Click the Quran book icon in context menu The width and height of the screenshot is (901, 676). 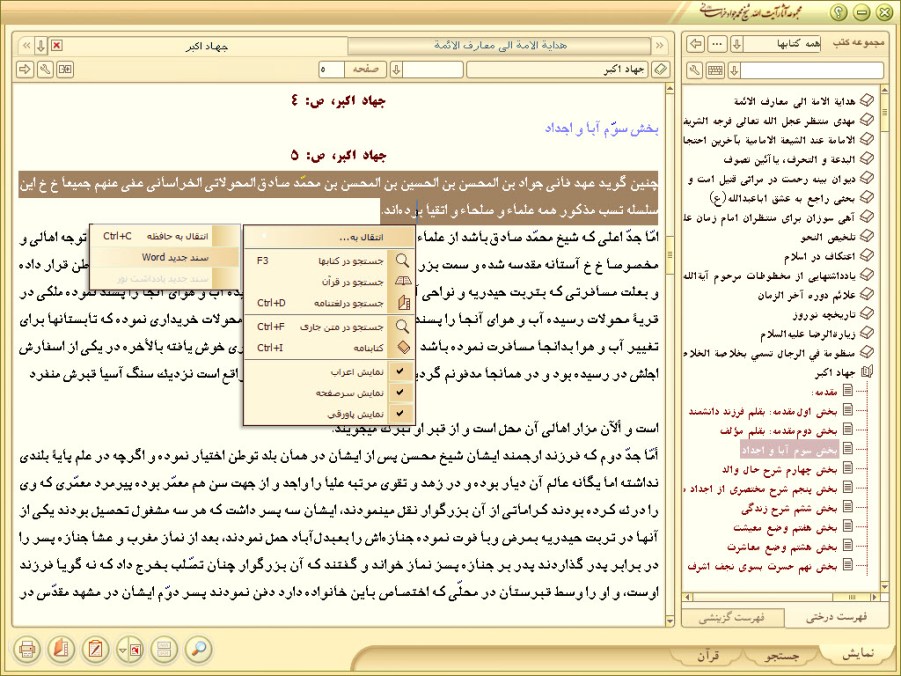click(403, 282)
